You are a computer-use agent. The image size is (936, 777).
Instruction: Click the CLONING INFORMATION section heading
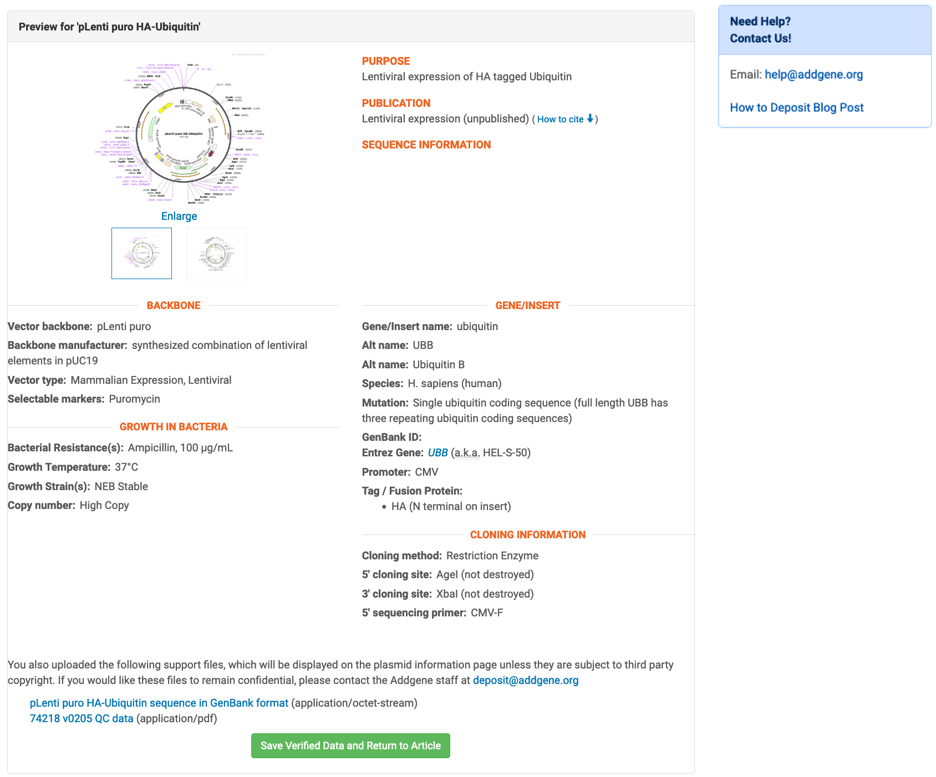[x=527, y=534]
